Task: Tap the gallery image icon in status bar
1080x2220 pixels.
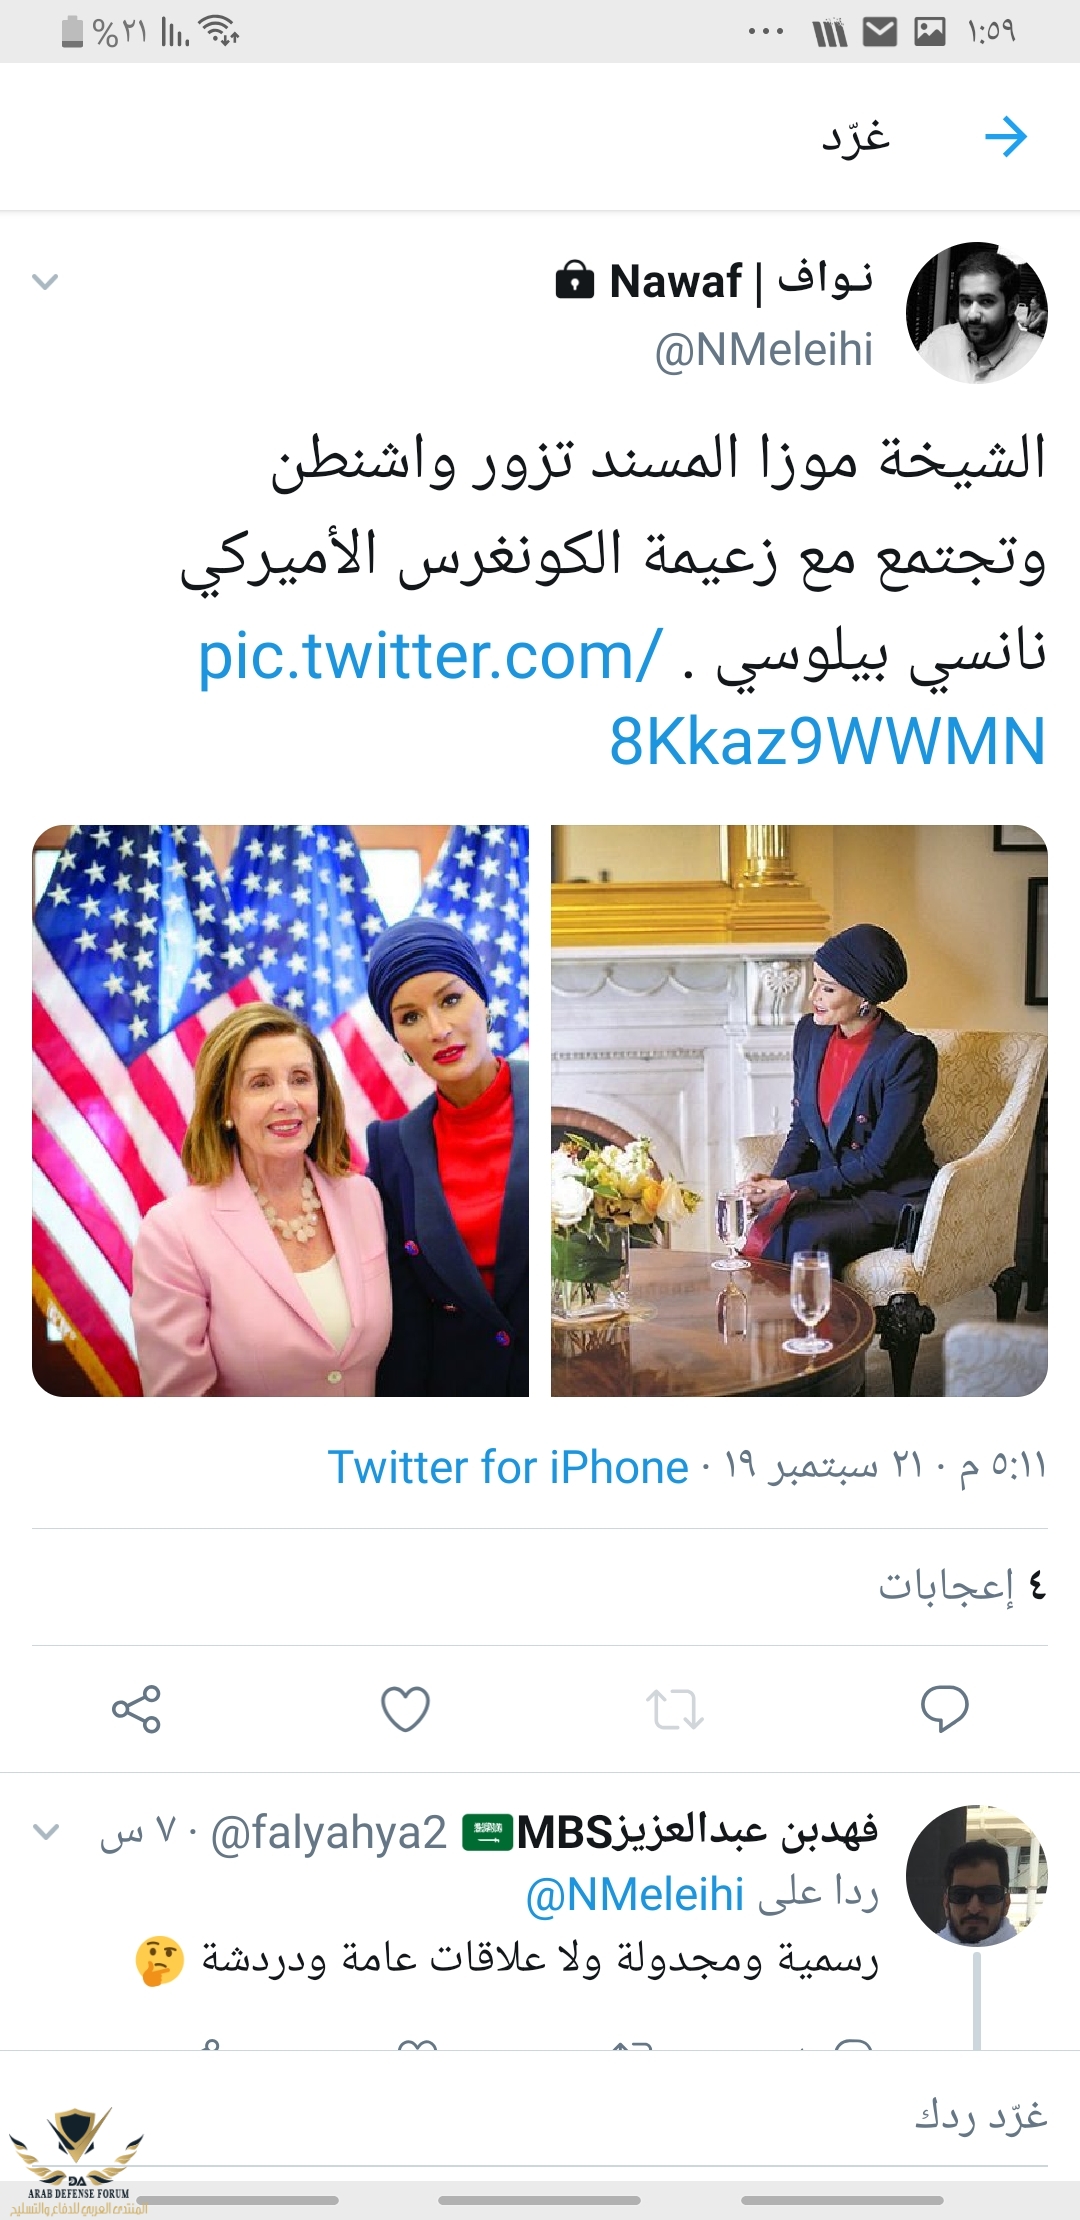Action: tap(930, 33)
